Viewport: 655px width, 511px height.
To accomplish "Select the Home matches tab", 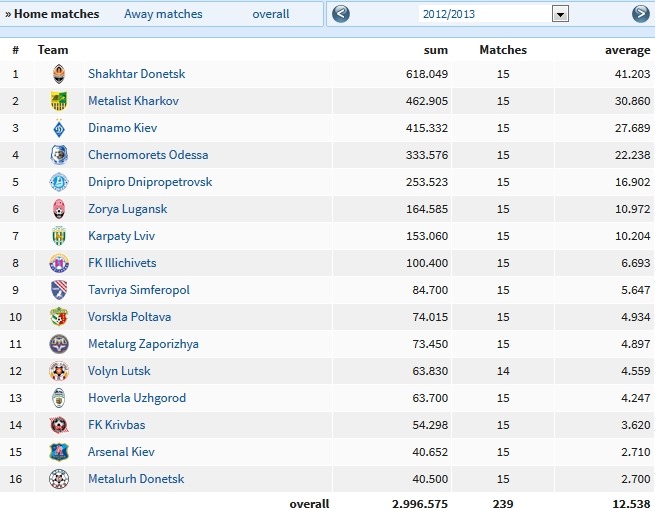I will (x=52, y=14).
